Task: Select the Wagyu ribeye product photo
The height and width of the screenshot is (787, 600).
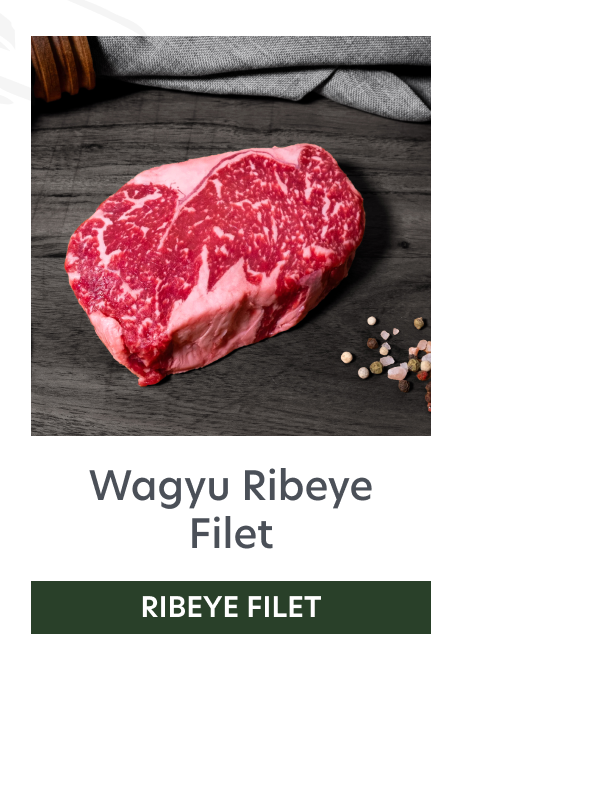Action: 230,235
